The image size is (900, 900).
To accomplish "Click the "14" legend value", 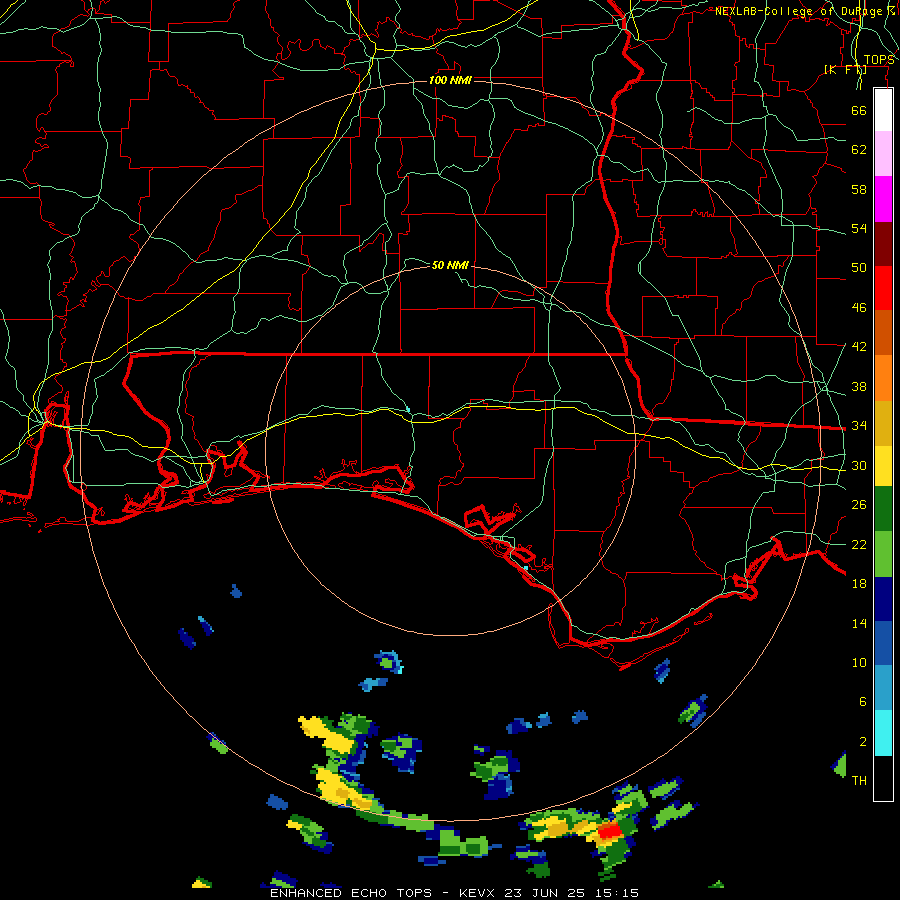I will click(859, 623).
